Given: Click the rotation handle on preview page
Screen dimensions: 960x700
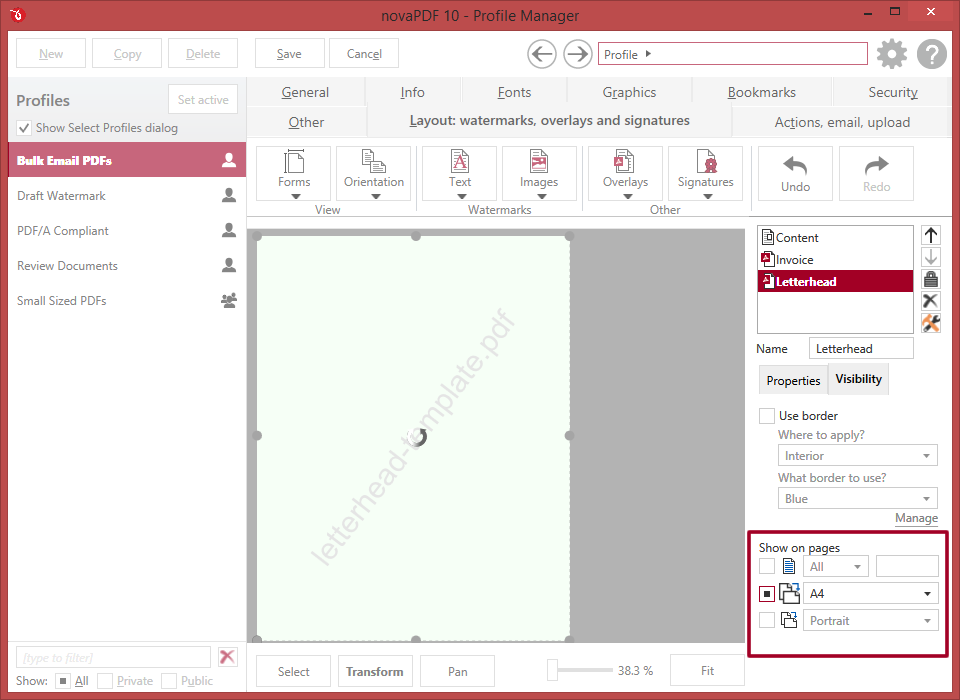Looking at the screenshot, I should tap(418, 437).
